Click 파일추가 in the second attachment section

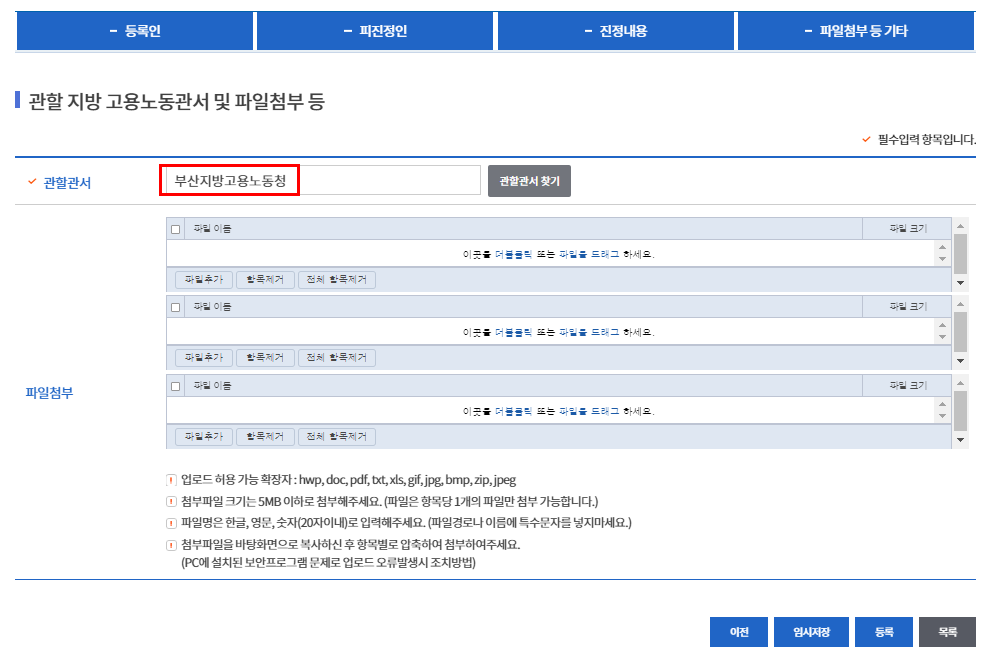204,357
